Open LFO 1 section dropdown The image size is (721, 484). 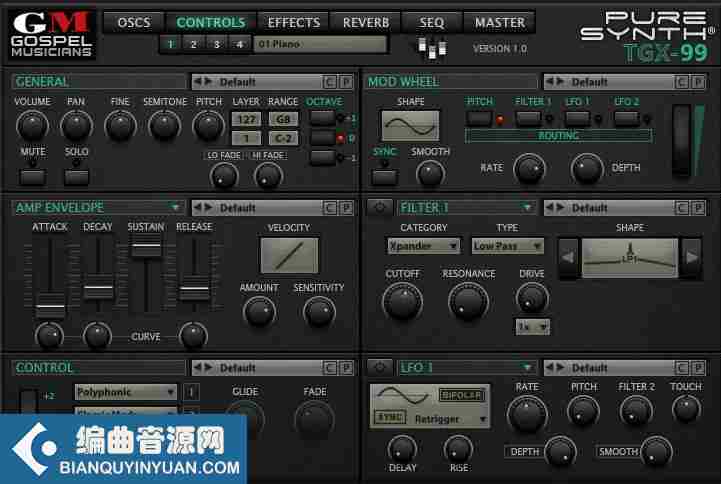pos(527,367)
